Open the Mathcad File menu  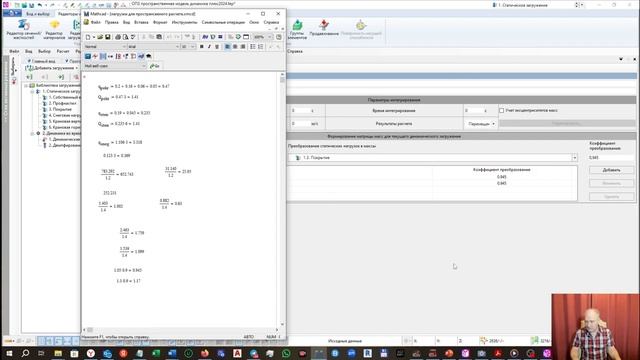pyautogui.click(x=96, y=22)
